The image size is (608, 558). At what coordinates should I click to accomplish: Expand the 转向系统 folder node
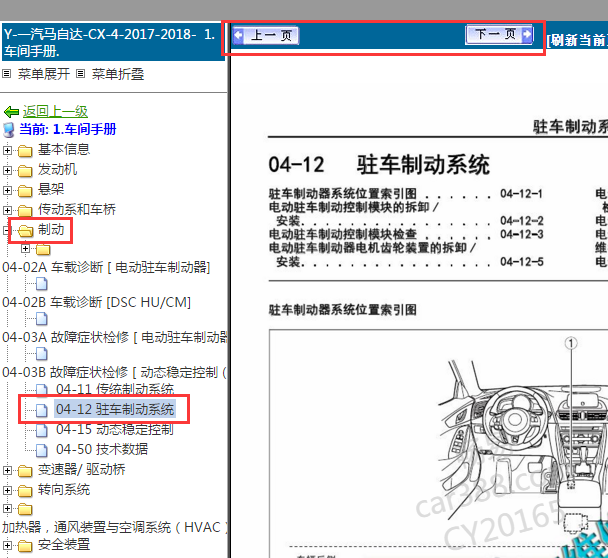point(7,491)
